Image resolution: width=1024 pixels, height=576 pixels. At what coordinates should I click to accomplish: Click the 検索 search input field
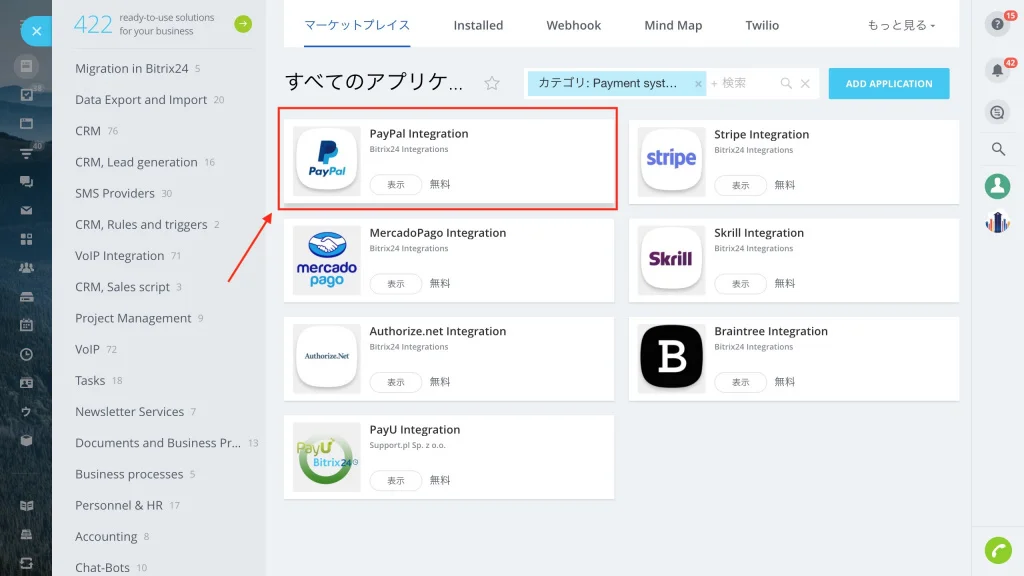748,84
